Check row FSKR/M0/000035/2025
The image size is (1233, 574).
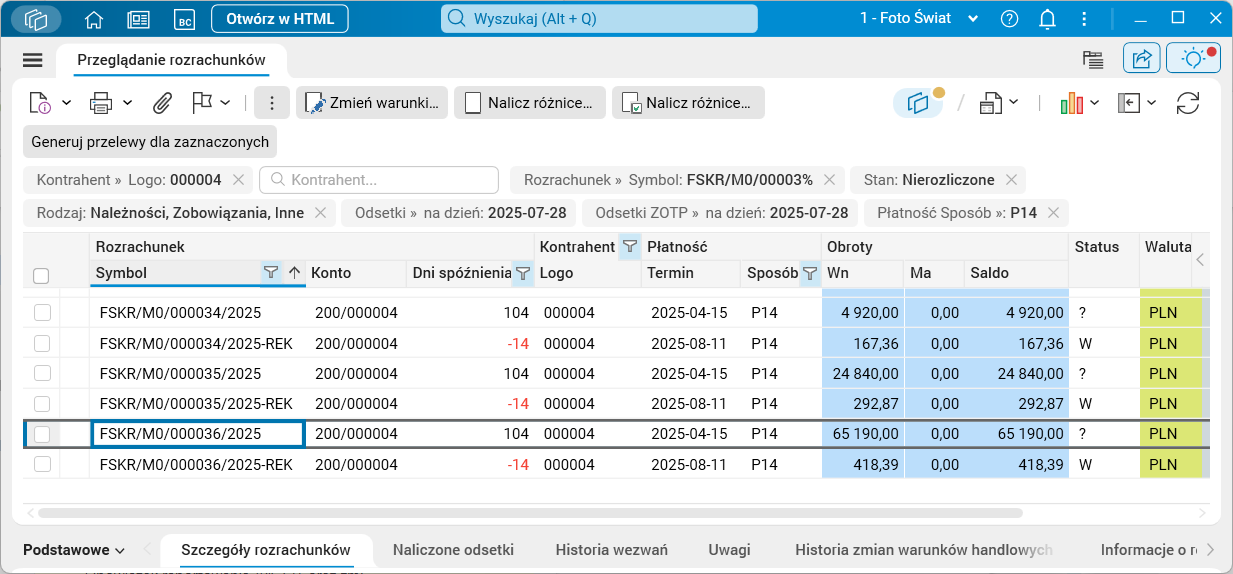coord(41,373)
